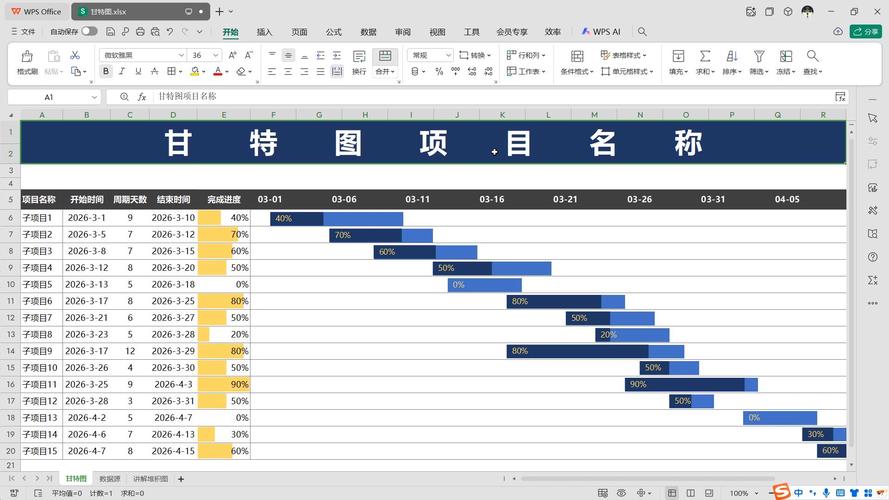Screen dimensions: 889x500
Task: Click the Conditional Formatting (条件格式) icon
Action: [x=577, y=56]
